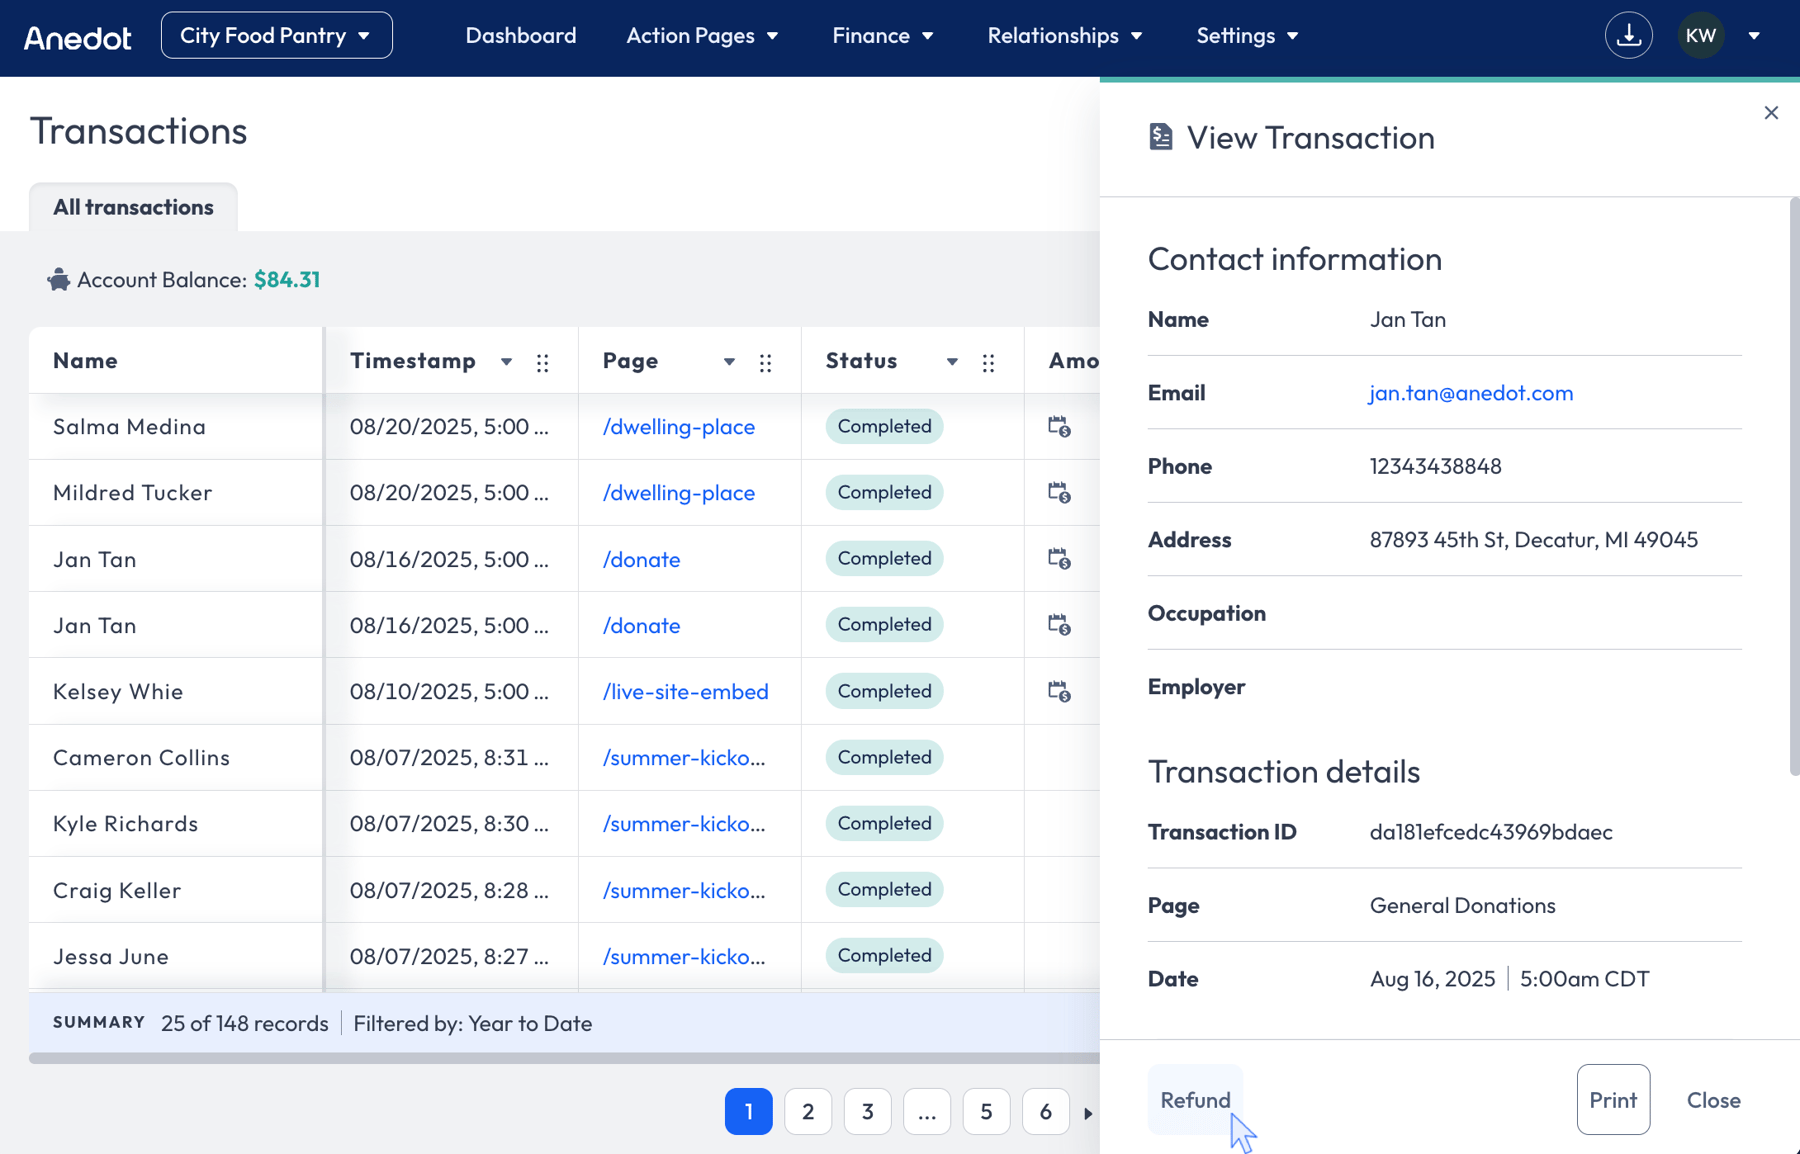Open jan.tan@anedot.com email link
The width and height of the screenshot is (1800, 1154).
point(1471,393)
